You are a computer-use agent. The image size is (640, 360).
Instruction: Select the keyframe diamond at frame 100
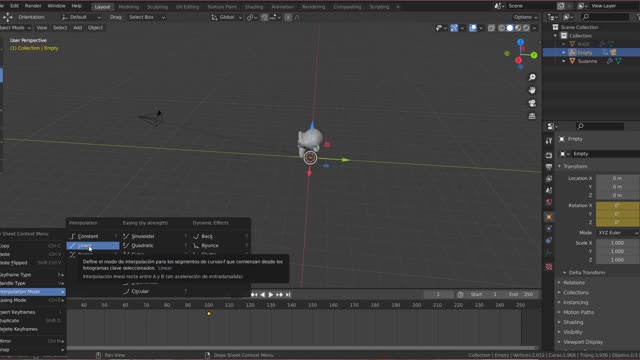tap(209, 313)
